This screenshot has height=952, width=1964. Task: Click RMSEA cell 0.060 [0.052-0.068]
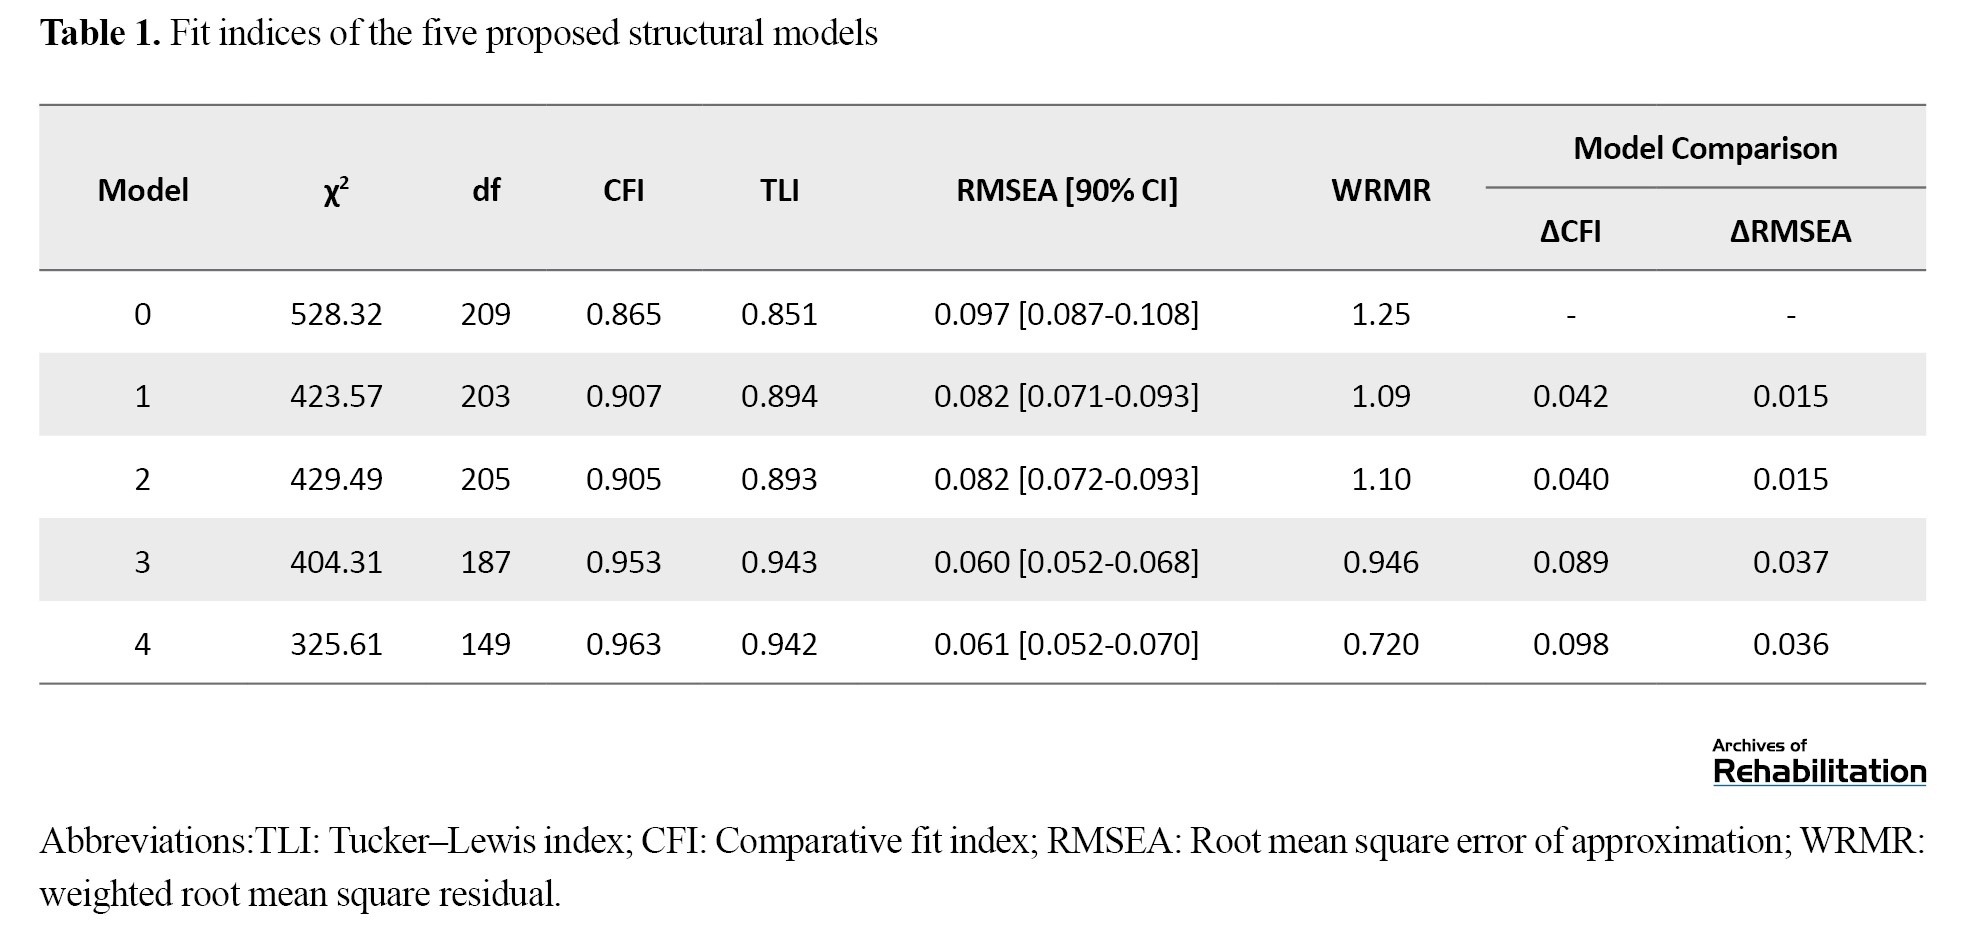(1066, 562)
